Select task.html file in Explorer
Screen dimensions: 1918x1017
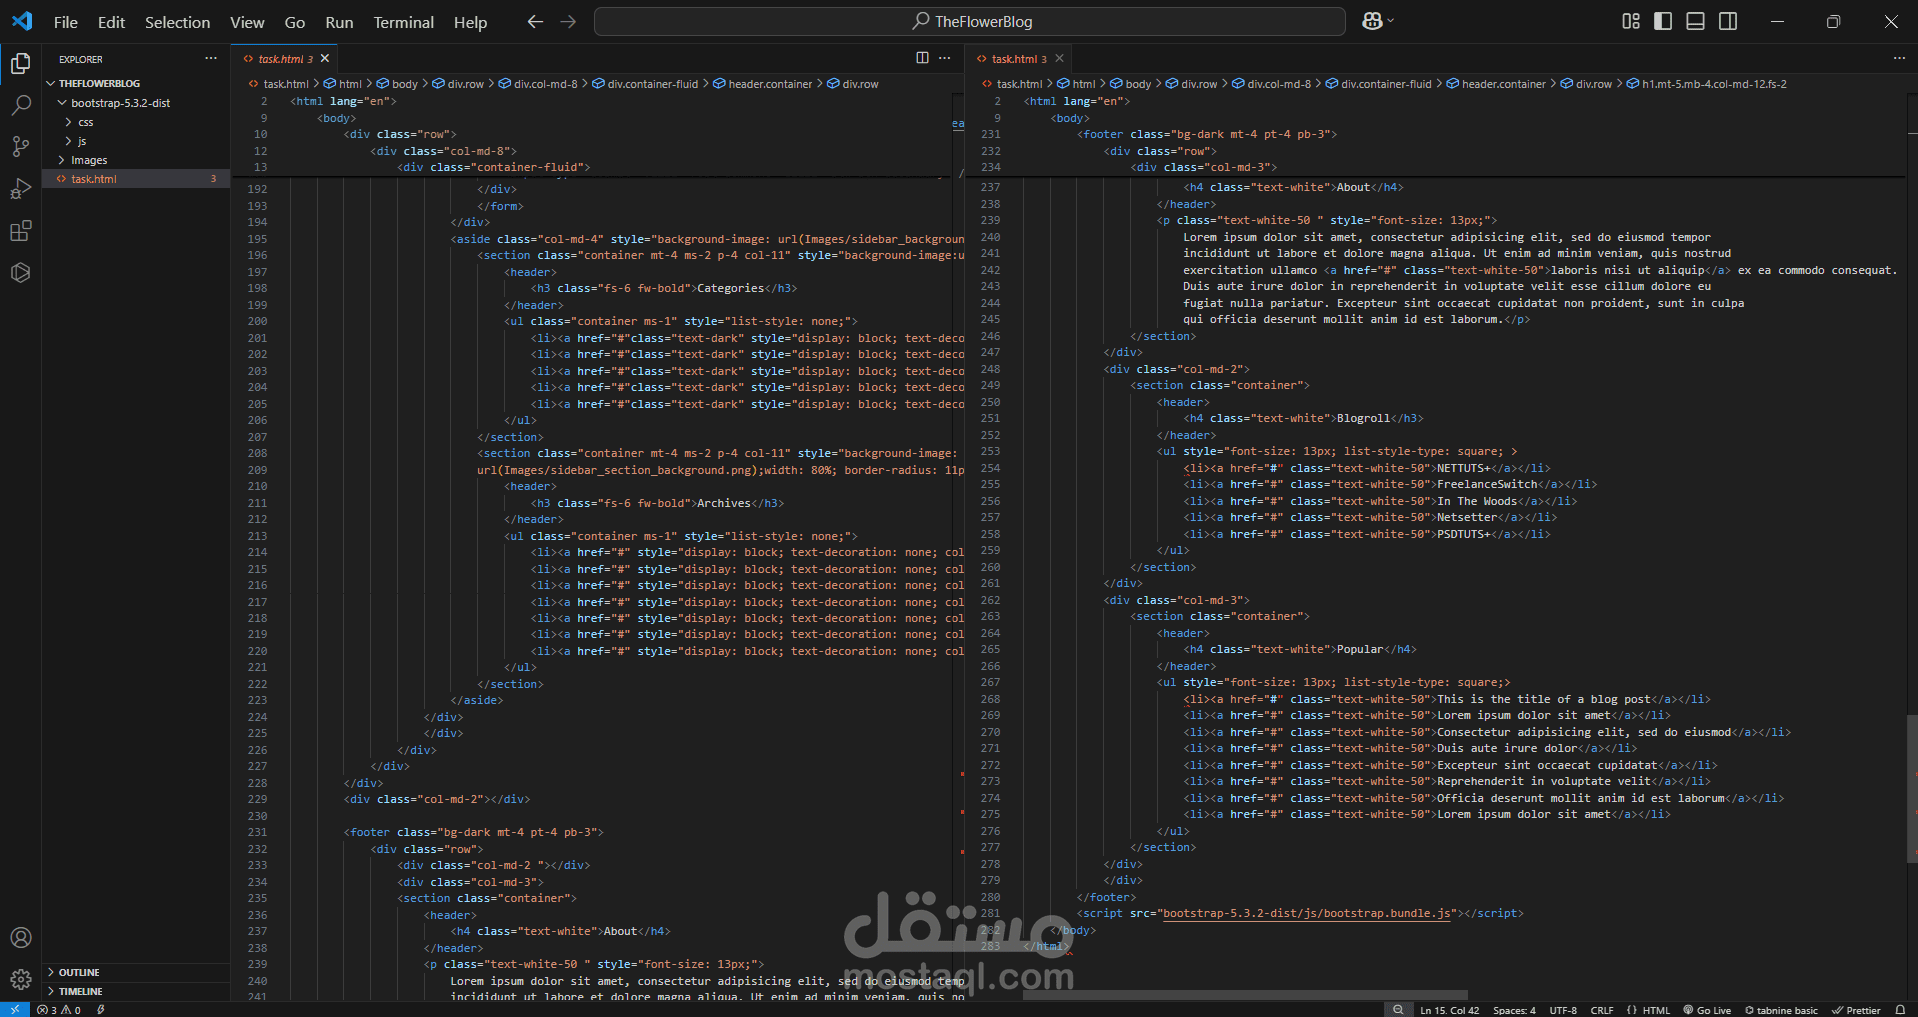click(x=136, y=179)
